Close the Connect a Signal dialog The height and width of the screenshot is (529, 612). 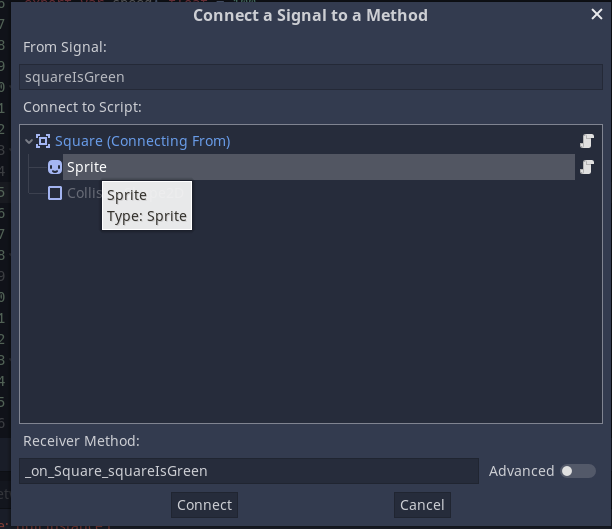596,14
